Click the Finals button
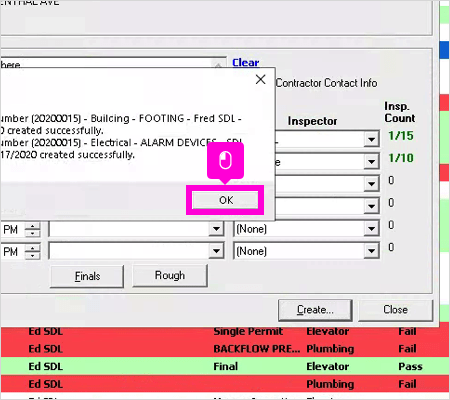This screenshot has height=400, width=450. (x=87, y=276)
